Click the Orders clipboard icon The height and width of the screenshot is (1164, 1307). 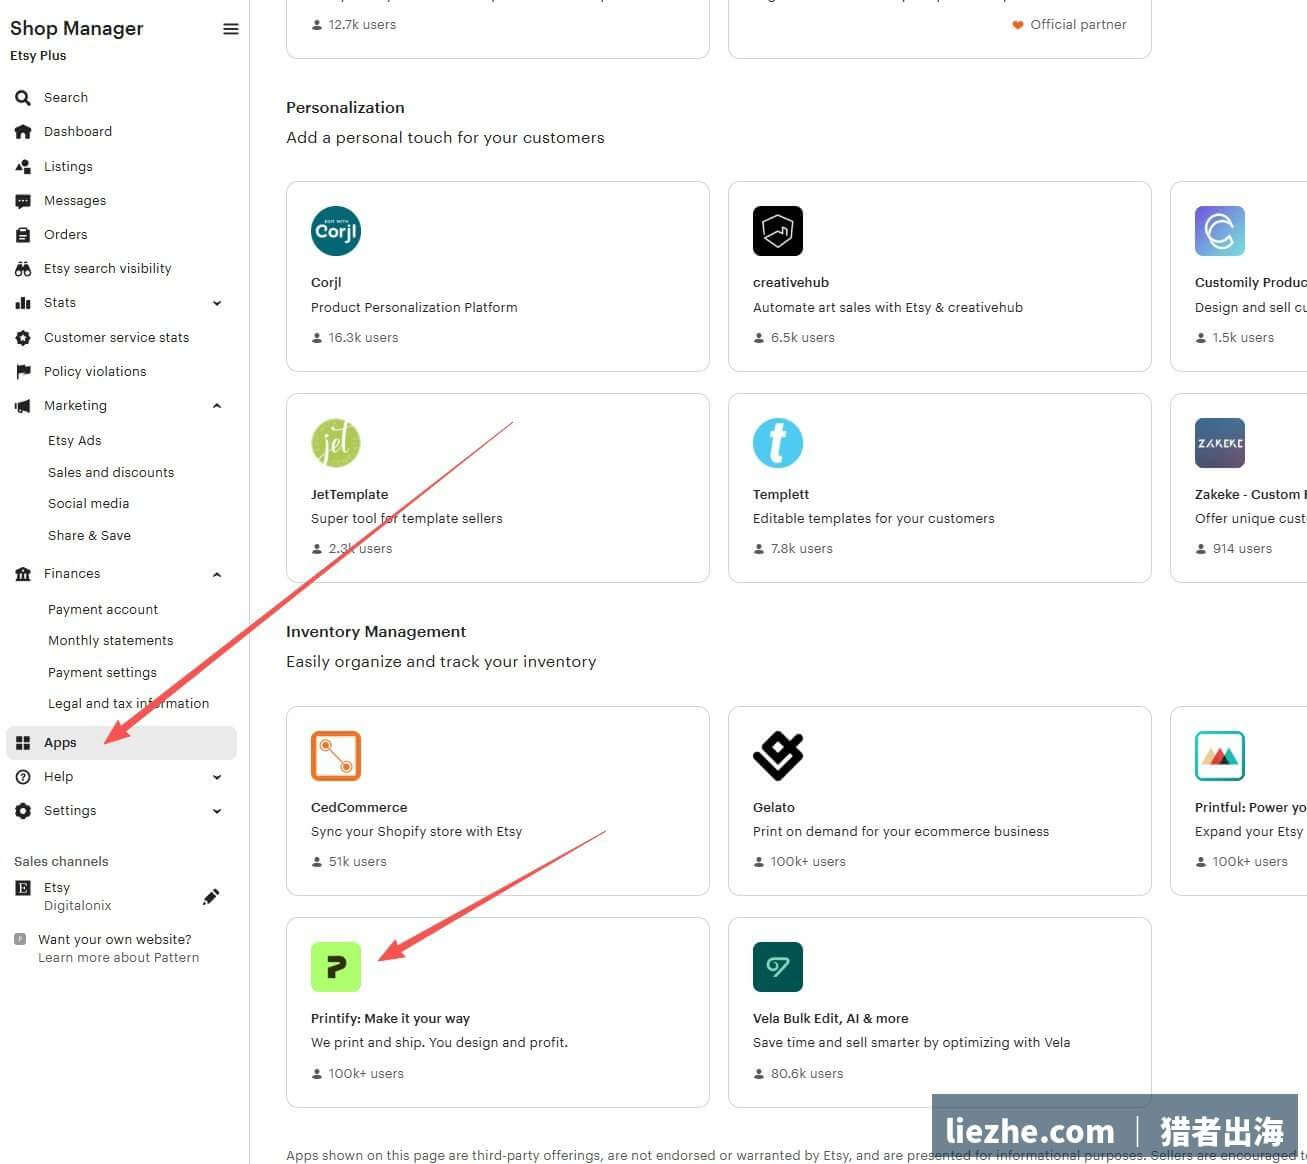pos(23,235)
